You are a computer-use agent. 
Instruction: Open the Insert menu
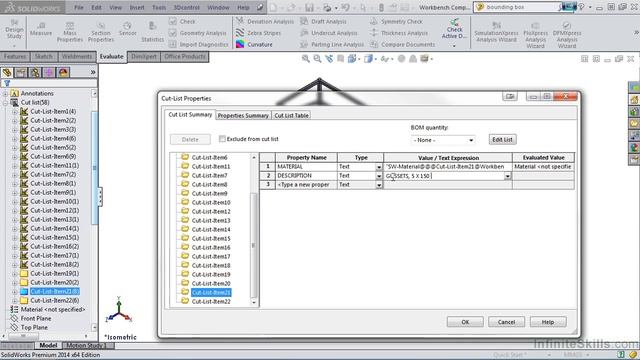137,7
